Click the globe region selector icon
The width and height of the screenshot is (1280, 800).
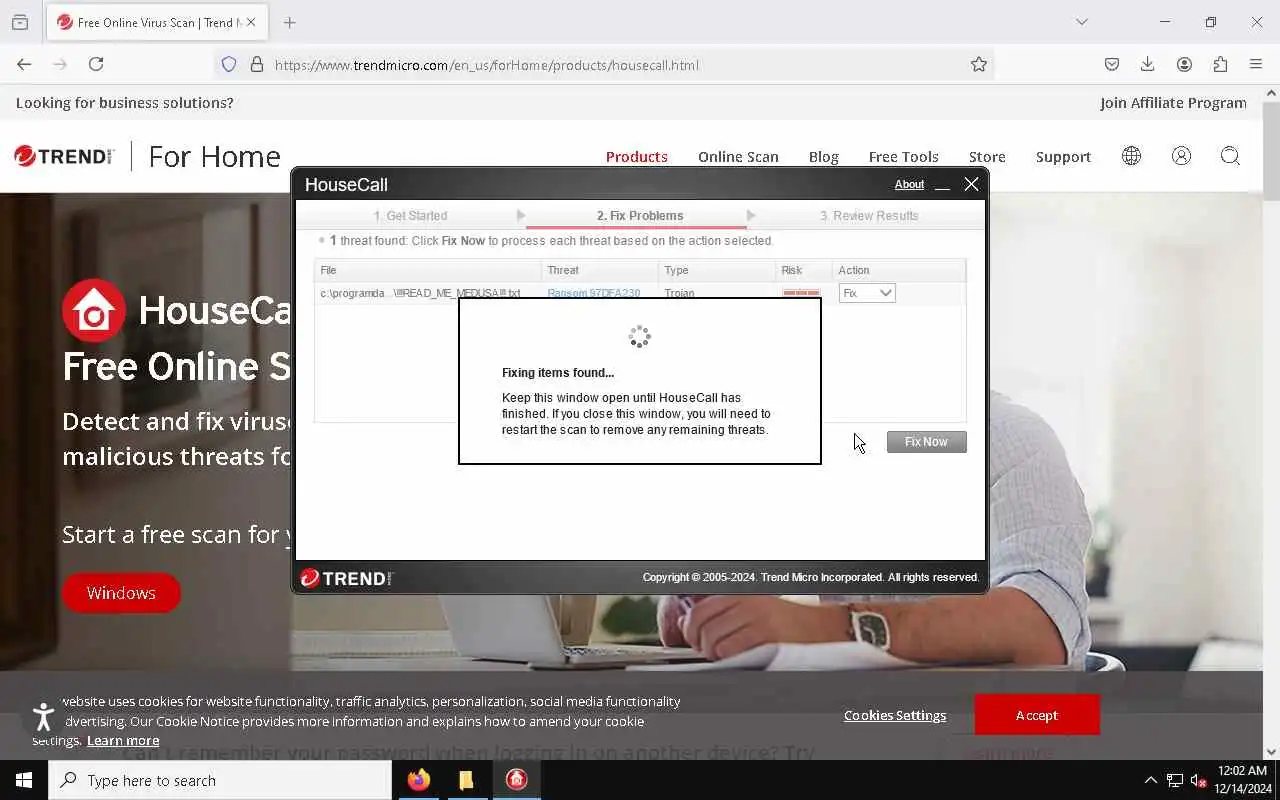[x=1131, y=156]
